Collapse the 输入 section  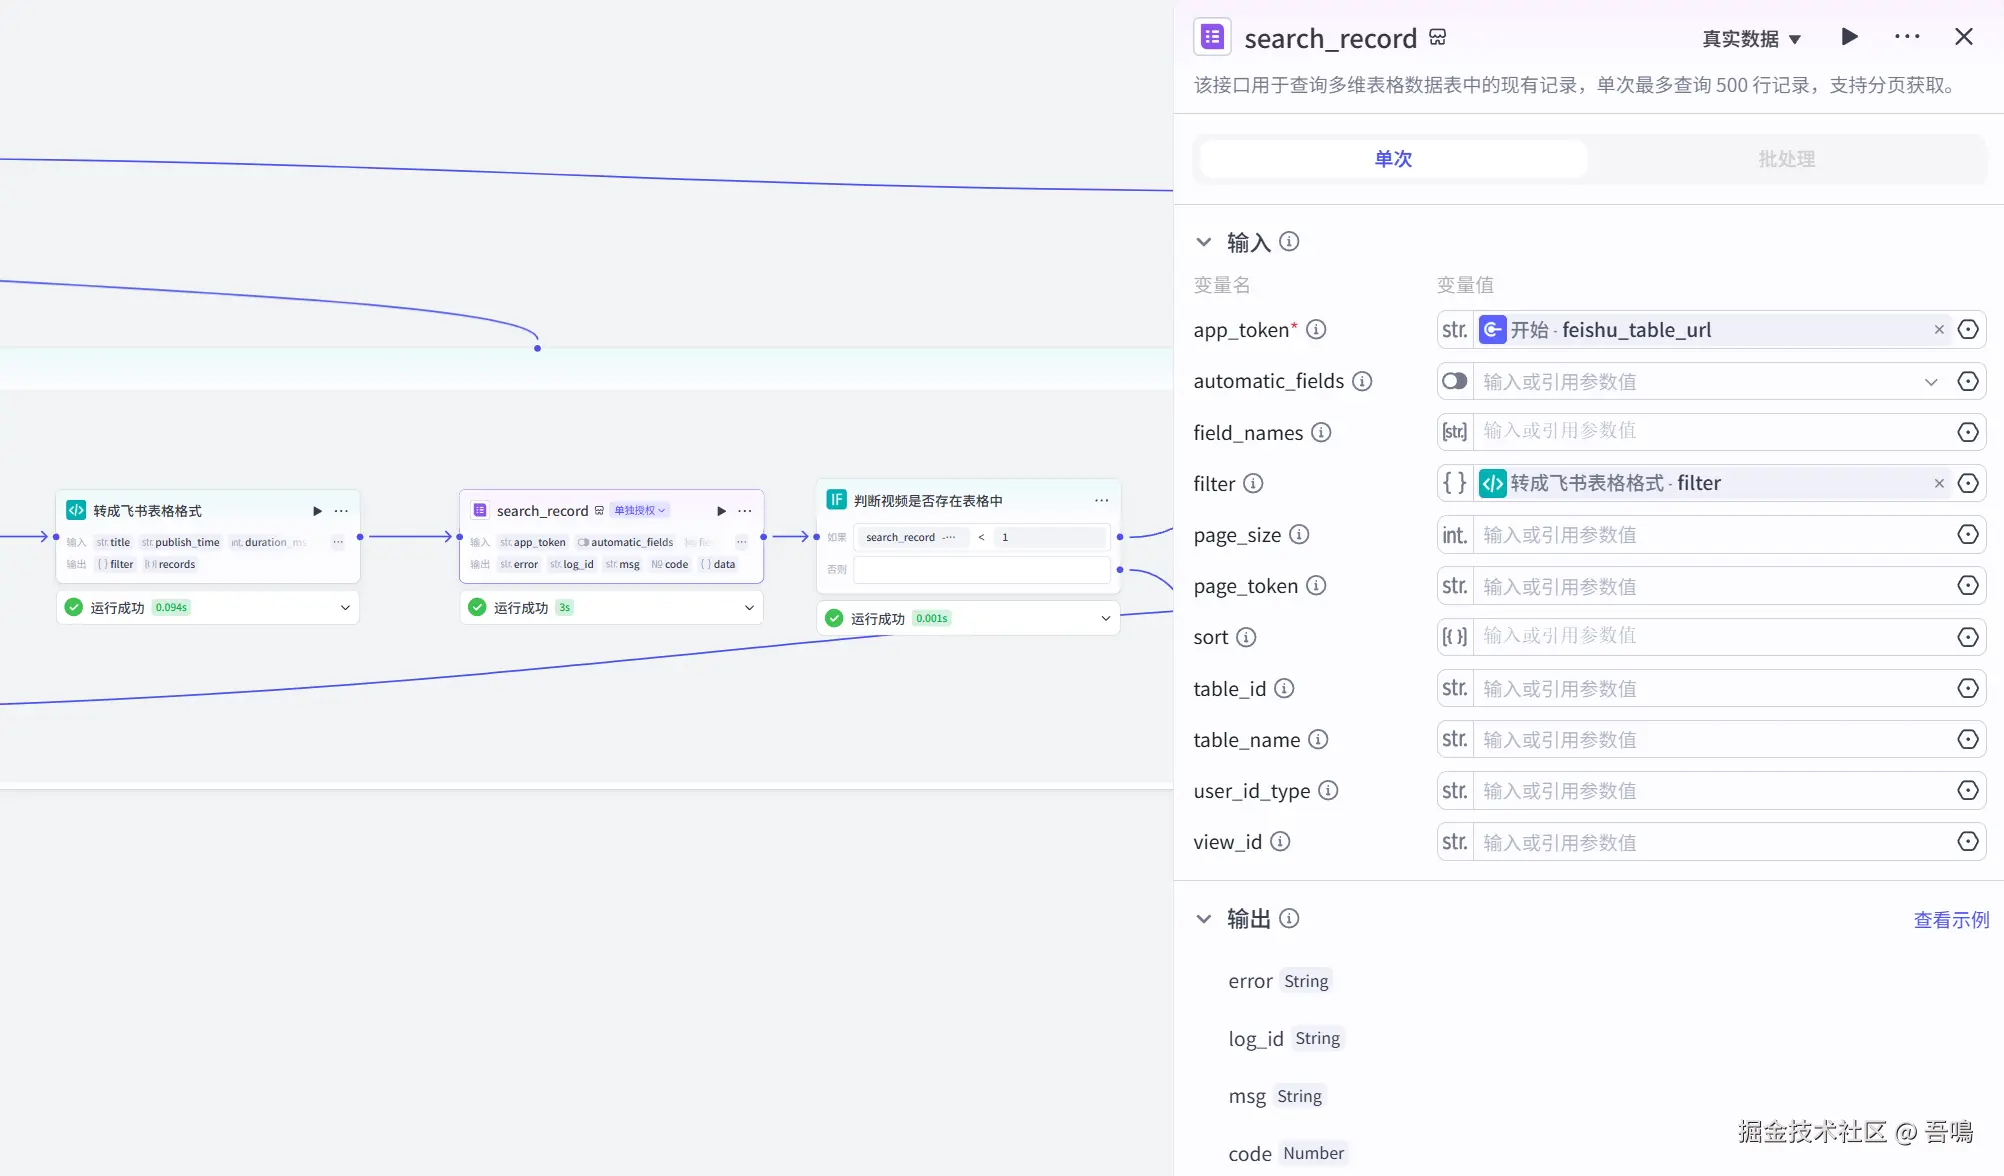pyautogui.click(x=1204, y=242)
